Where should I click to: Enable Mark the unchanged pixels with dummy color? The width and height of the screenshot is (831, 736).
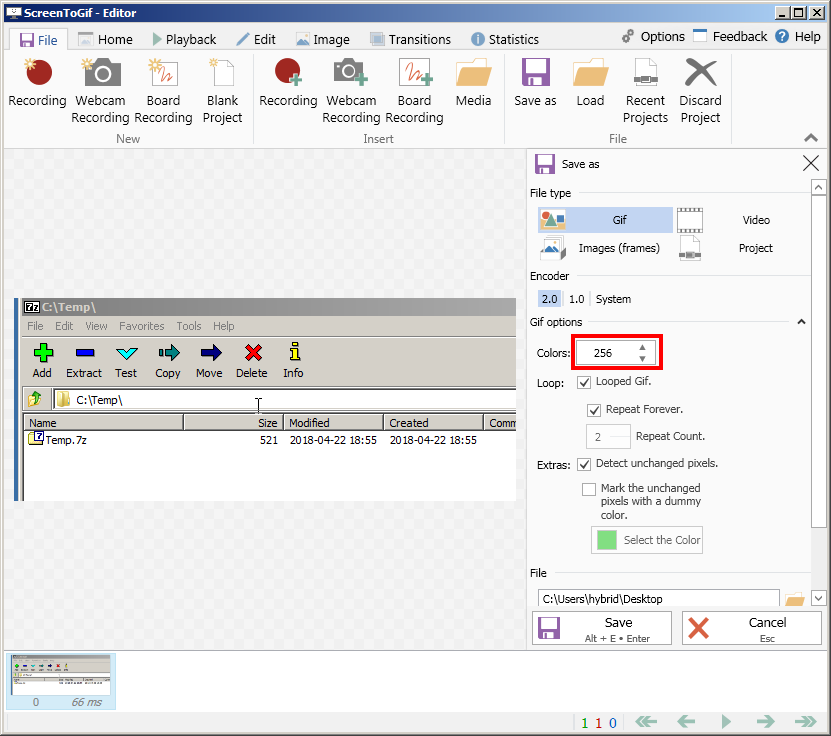pos(589,489)
